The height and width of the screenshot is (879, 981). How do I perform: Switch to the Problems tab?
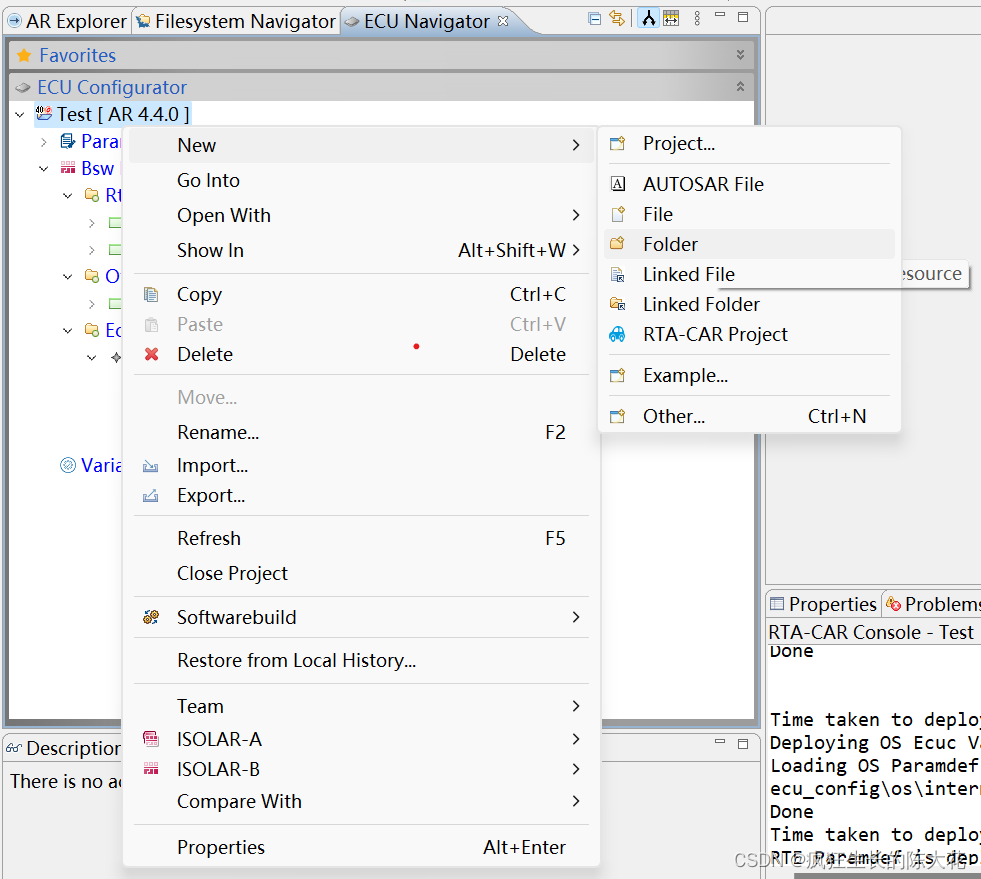pyautogui.click(x=938, y=603)
